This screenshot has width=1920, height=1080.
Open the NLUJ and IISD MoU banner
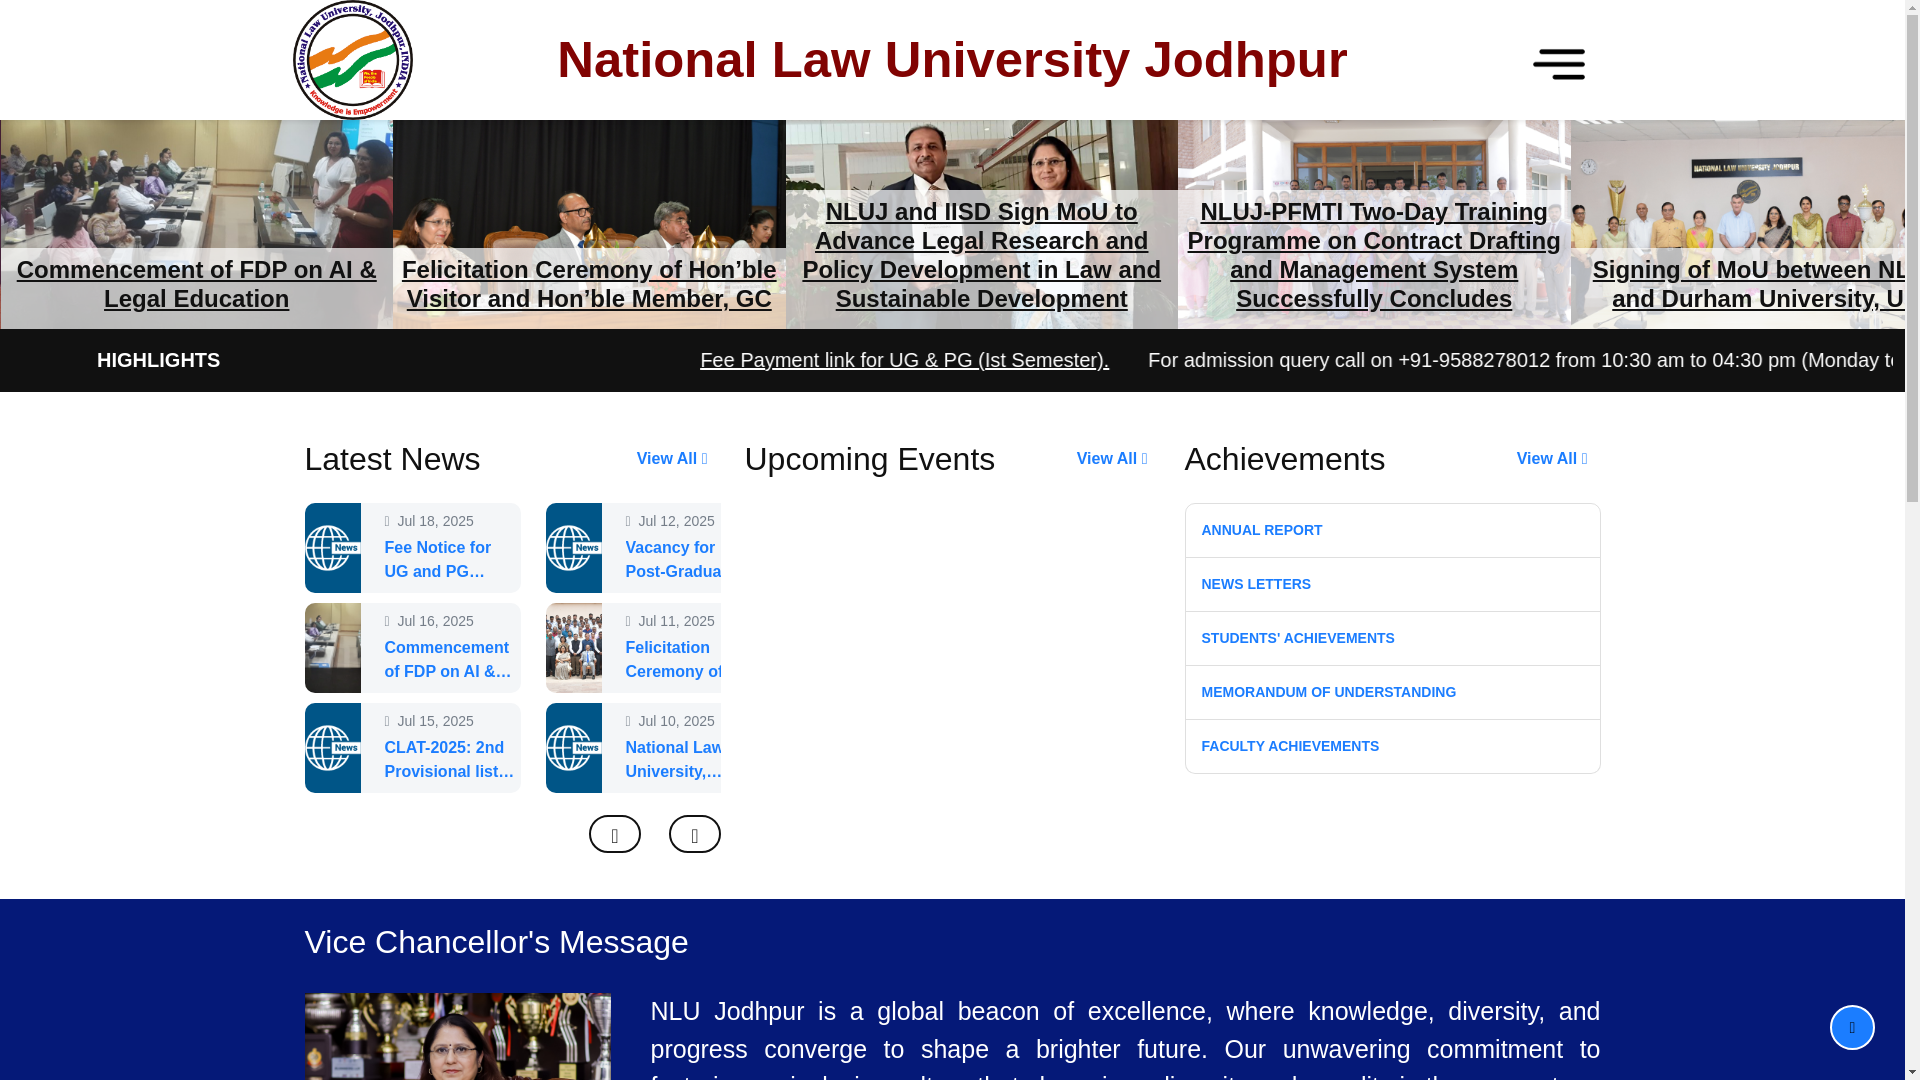(x=981, y=255)
